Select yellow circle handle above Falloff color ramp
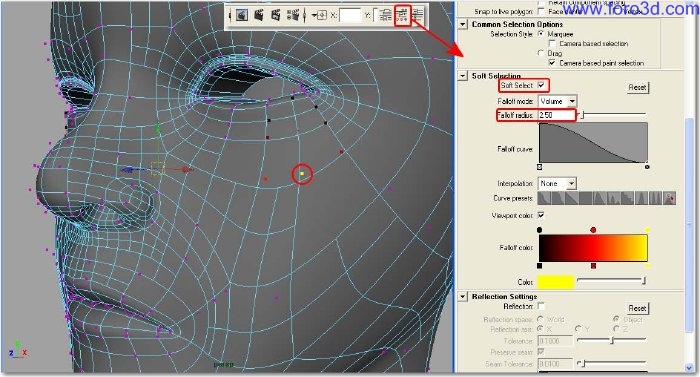The width and height of the screenshot is (700, 377). pos(647,230)
